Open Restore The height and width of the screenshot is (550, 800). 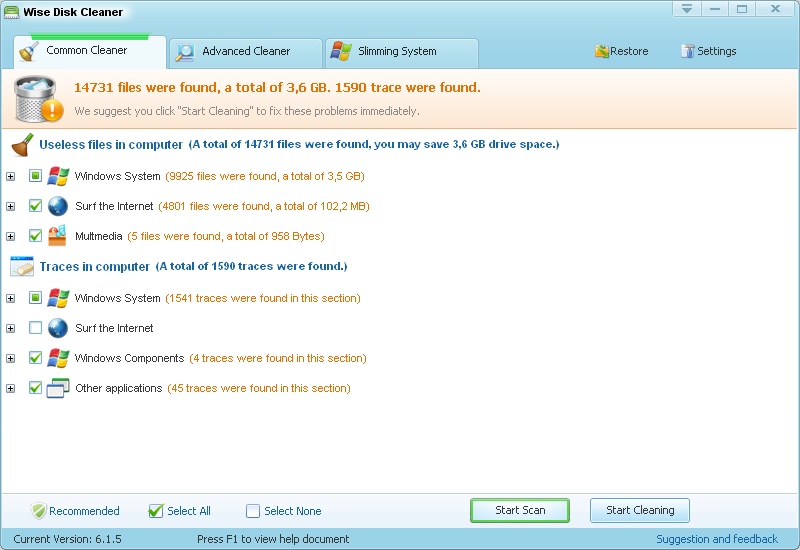click(622, 51)
